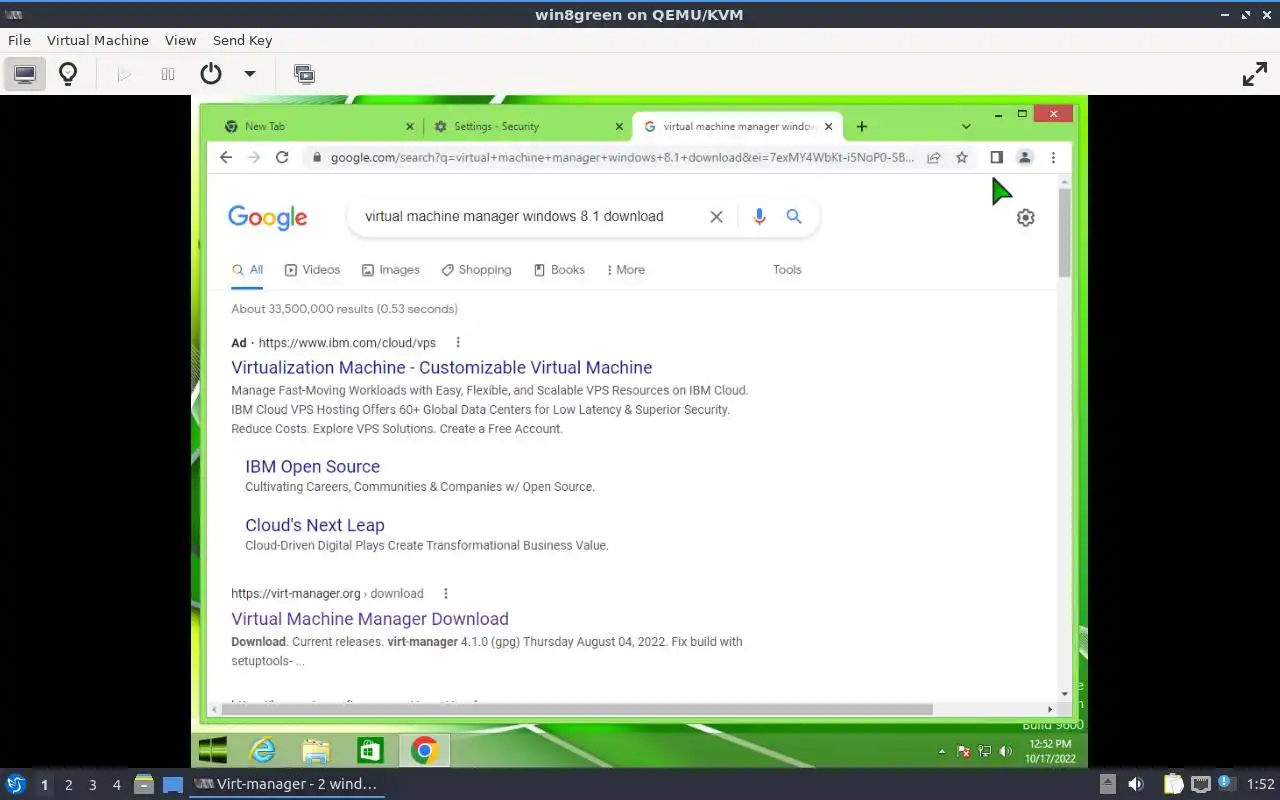Viewport: 1280px width, 800px height.
Task: Open Windows volume speaker icon
Action: [1005, 751]
